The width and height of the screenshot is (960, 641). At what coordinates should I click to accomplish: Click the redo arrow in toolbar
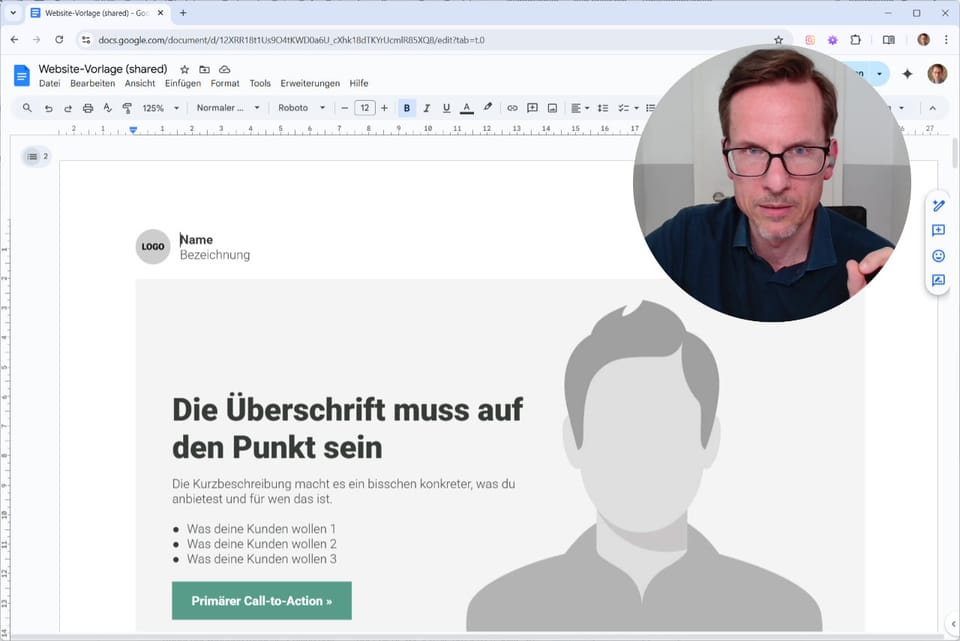click(x=68, y=108)
